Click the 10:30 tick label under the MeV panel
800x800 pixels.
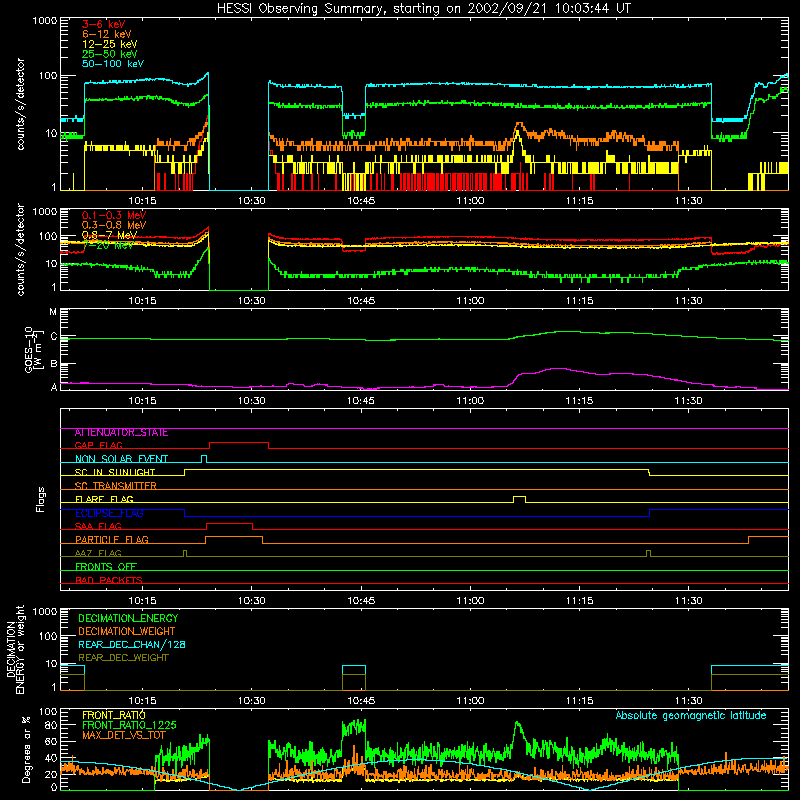point(252,301)
